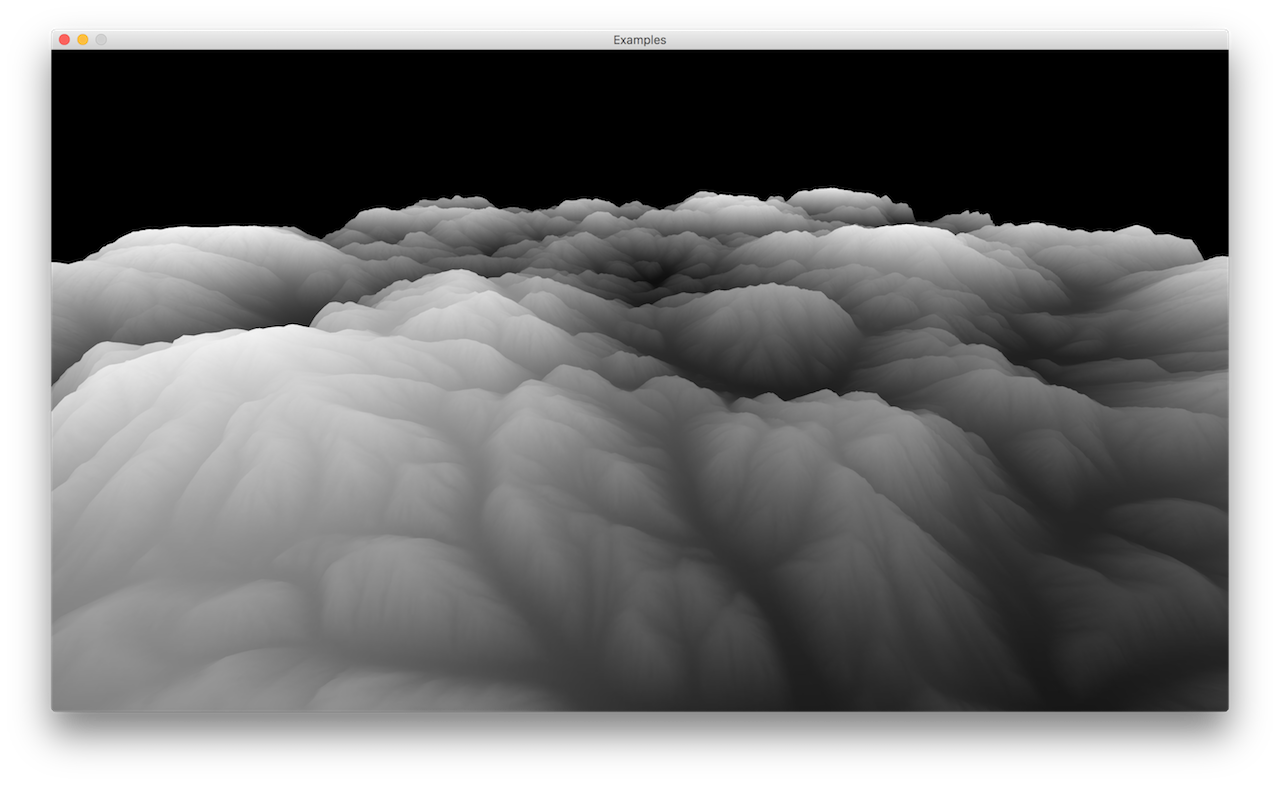Minimize the Examples window with the yellow button
This screenshot has width=1280, height=785.
tap(83, 40)
